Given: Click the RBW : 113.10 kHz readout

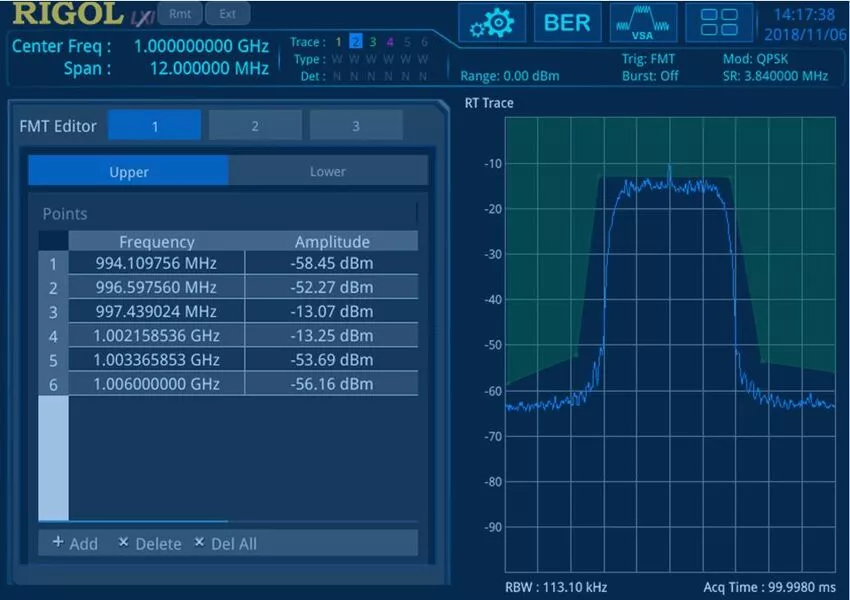Looking at the screenshot, I should point(556,587).
